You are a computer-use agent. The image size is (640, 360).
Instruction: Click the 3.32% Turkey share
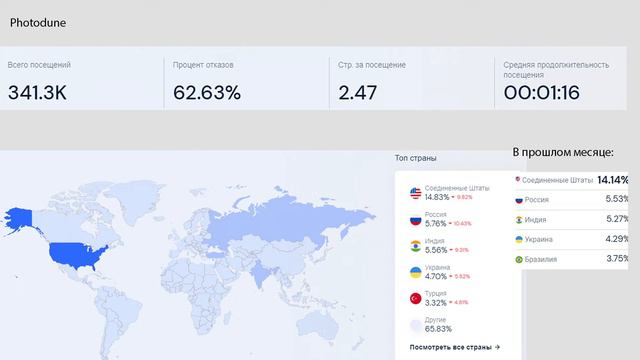[436, 303]
